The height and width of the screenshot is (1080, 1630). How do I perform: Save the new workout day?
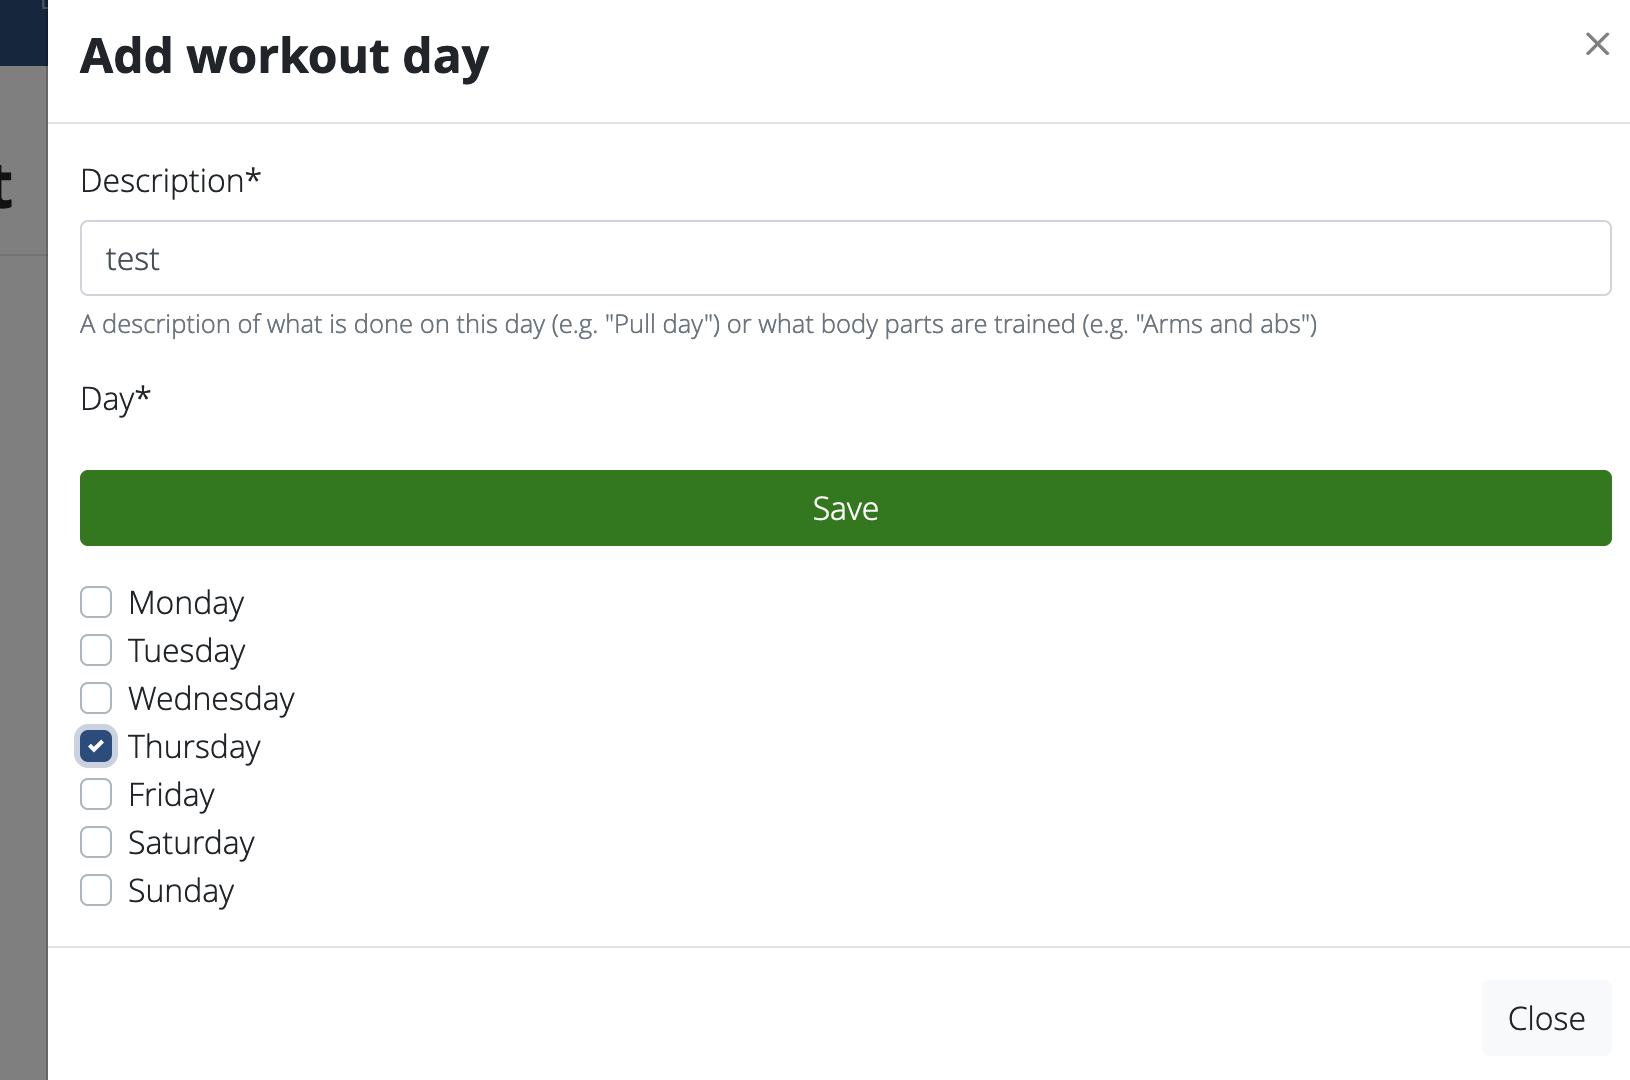[845, 508]
